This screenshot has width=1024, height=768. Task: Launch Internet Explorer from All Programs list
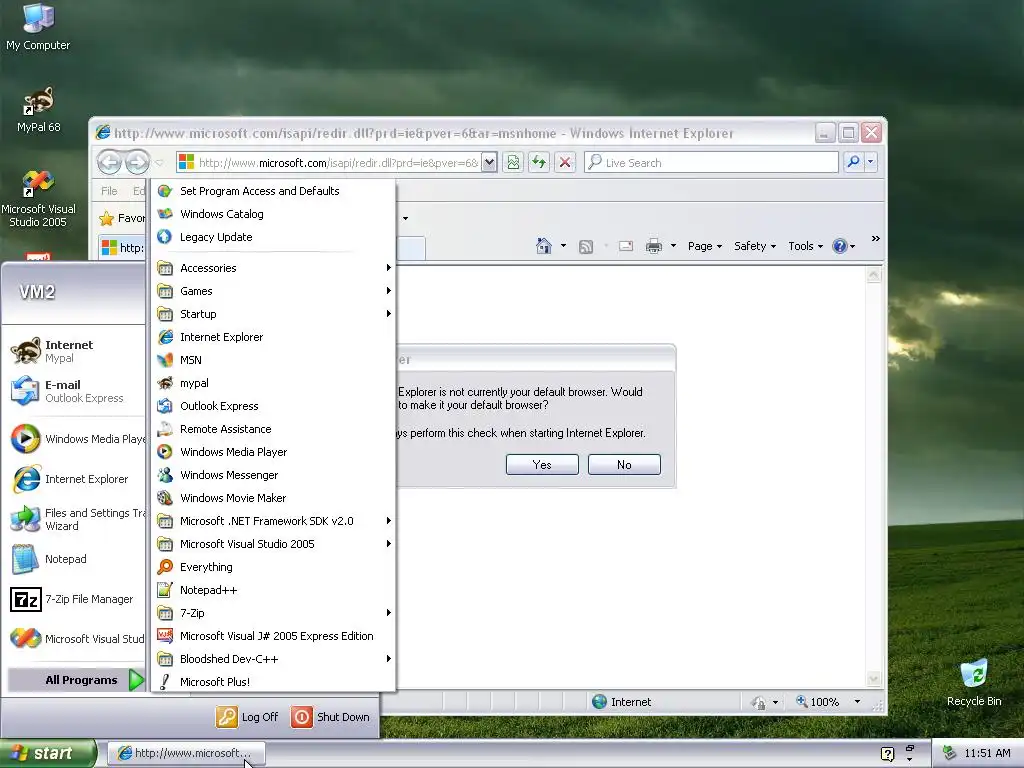[274, 337]
